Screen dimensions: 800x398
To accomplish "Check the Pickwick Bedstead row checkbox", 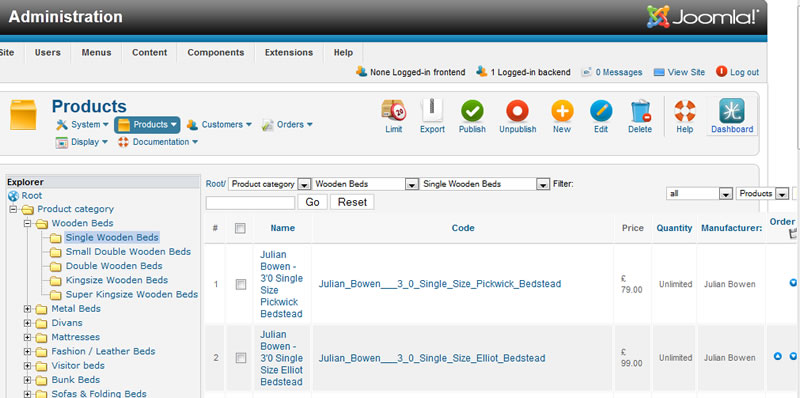I will click(x=240, y=284).
